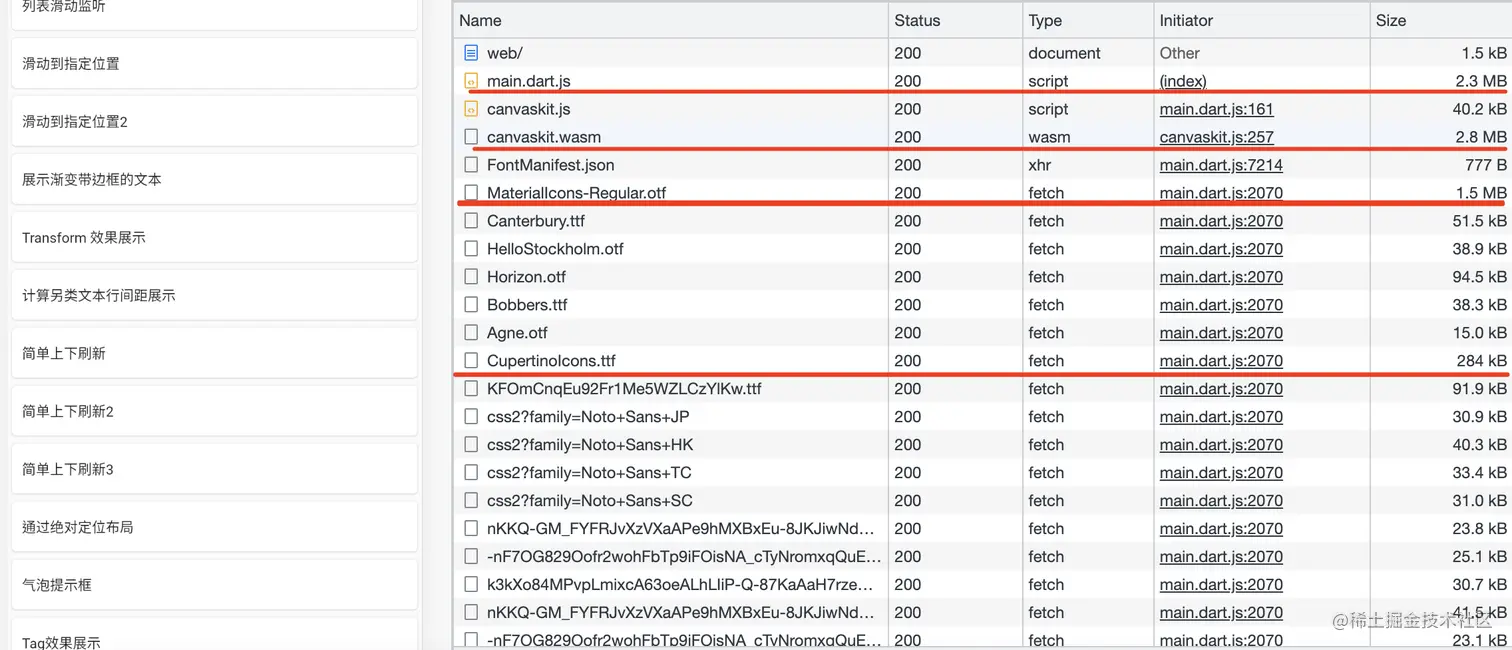Open main.dart.js:2070 link in Canterbury.ttf row
Viewport: 1512px width, 650px height.
(1221, 221)
